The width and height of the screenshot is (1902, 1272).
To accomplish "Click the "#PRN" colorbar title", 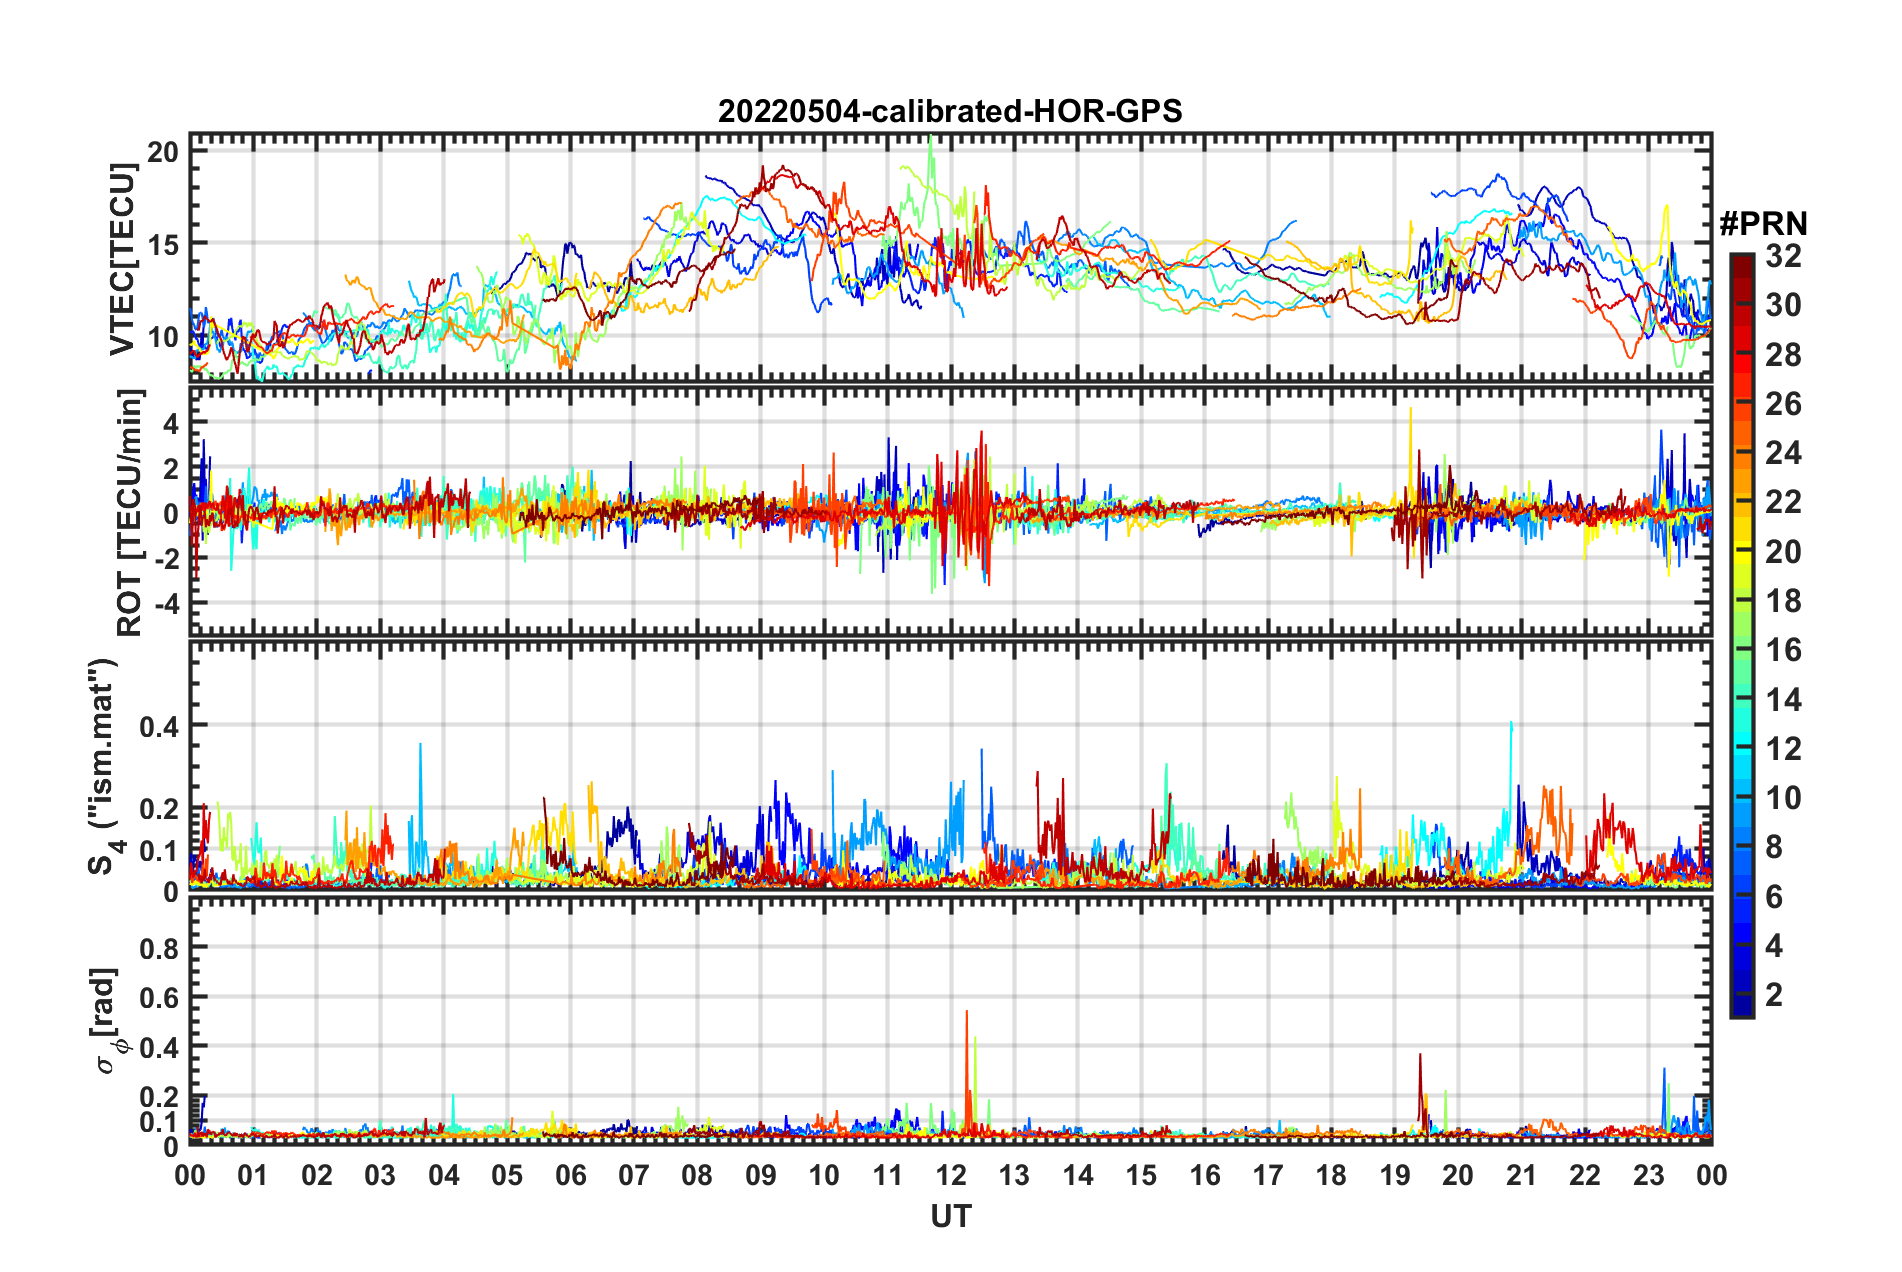I will 1763,223.
